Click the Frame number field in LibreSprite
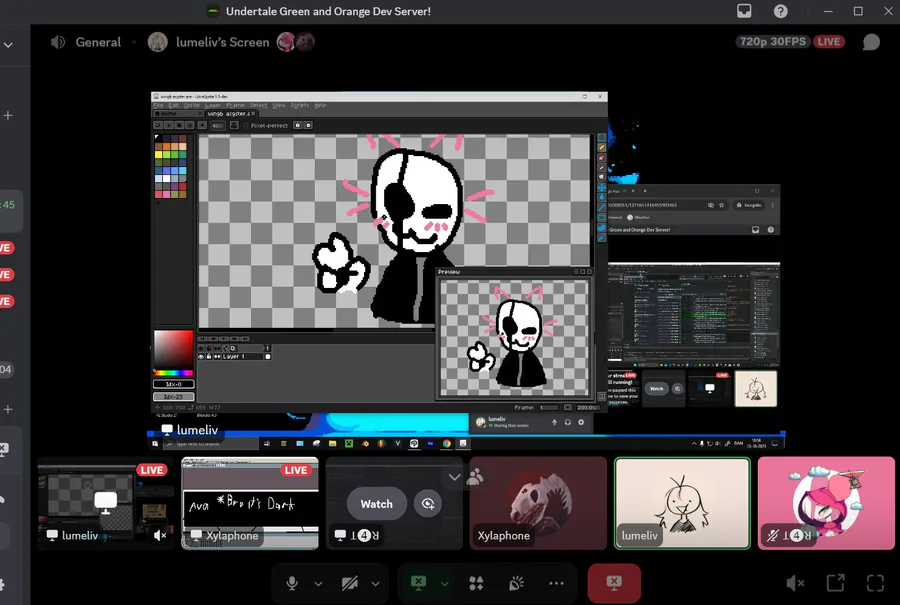 tap(549, 408)
